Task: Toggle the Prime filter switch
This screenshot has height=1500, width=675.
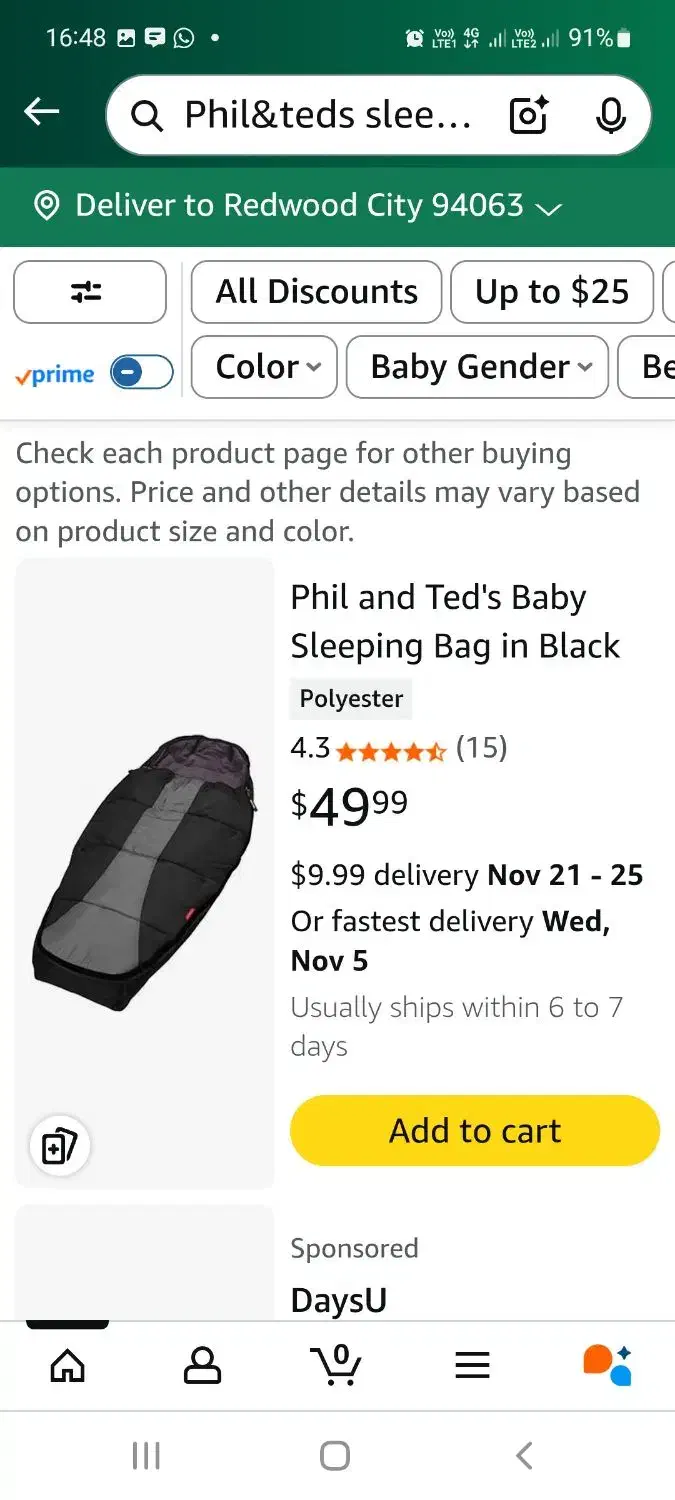Action: [x=141, y=373]
